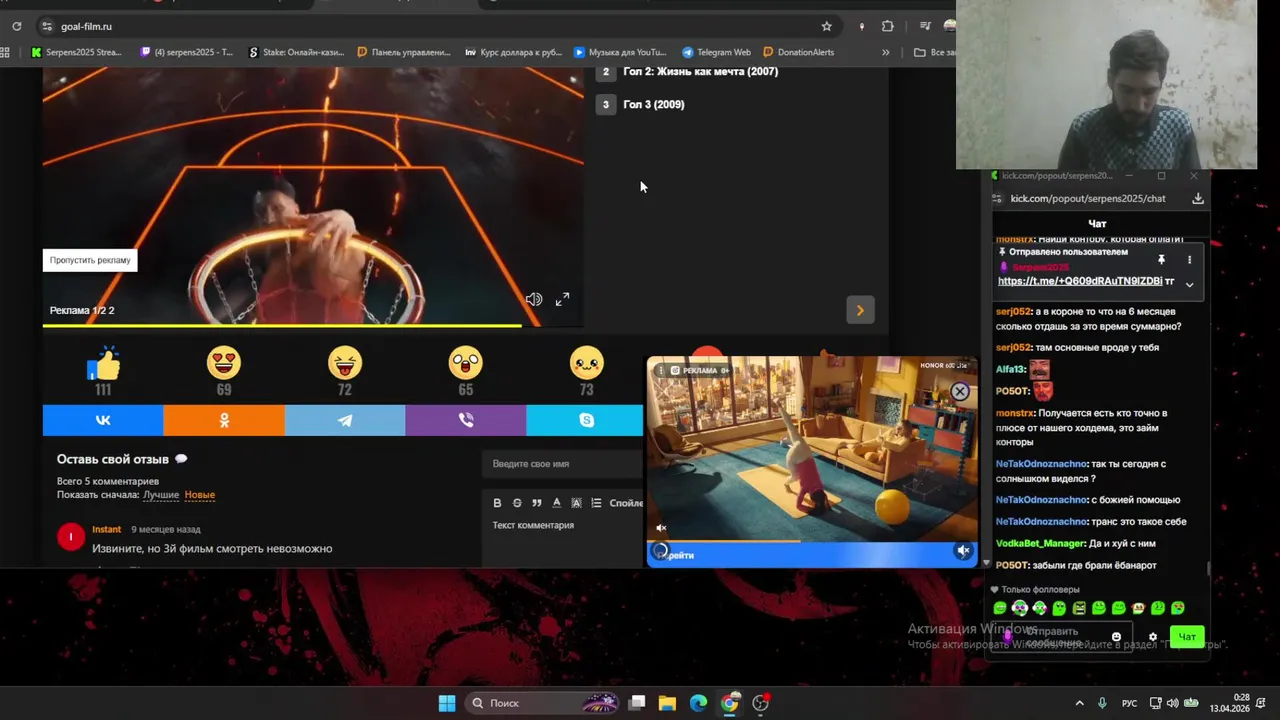Image resolution: width=1280 pixels, height=720 pixels.
Task: Enter fullscreen in the video player
Action: tap(562, 299)
